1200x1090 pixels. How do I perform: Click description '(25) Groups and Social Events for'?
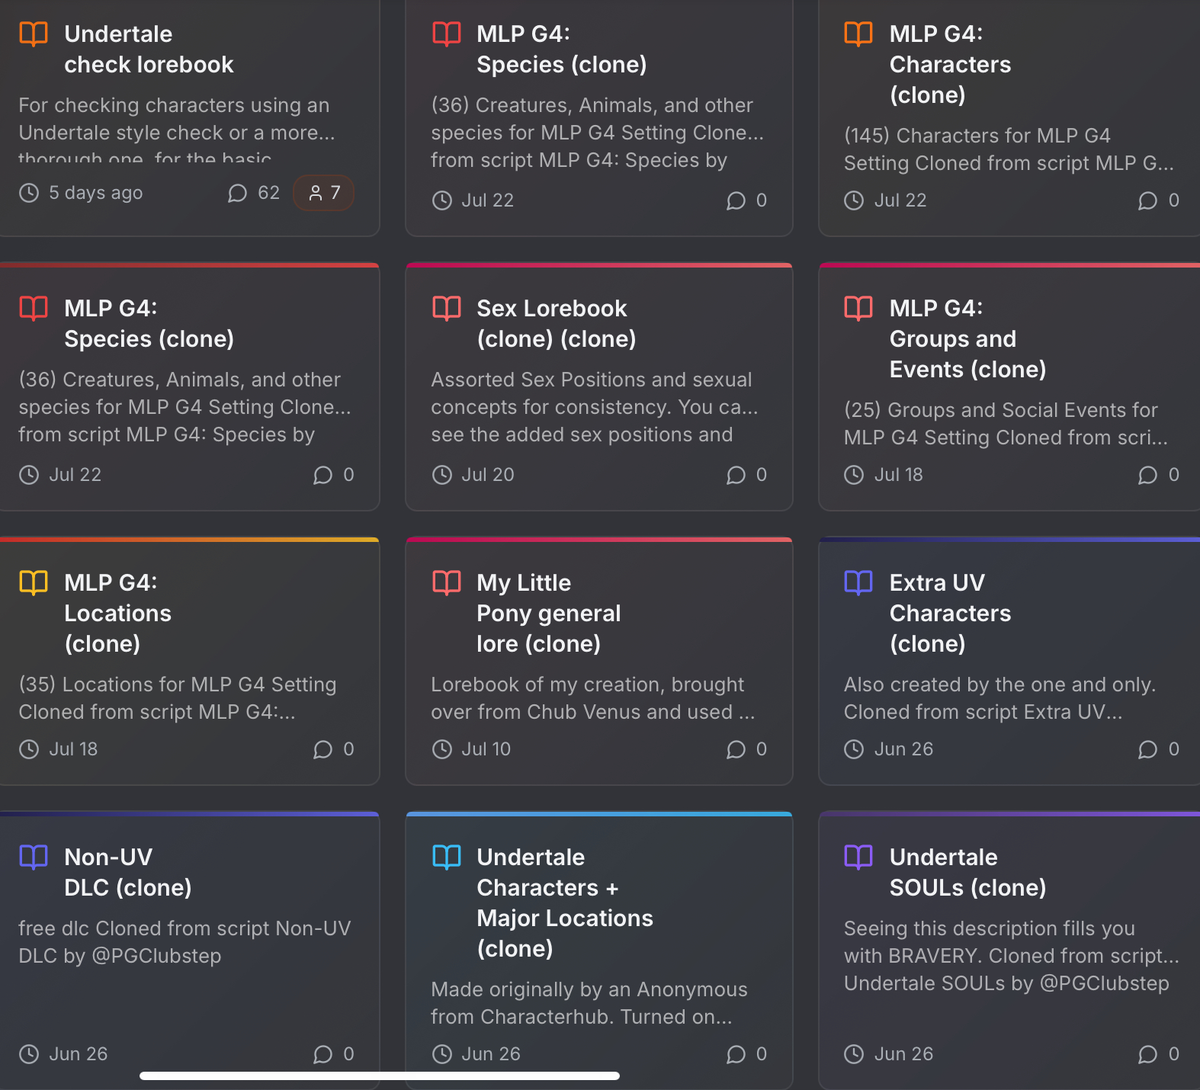[1005, 424]
